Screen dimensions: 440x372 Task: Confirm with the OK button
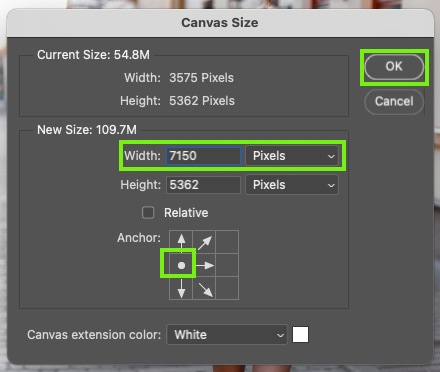(394, 67)
